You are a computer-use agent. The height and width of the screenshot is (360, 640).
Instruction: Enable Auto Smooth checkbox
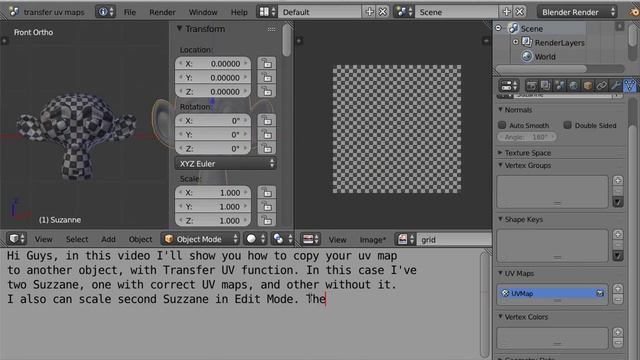point(502,125)
